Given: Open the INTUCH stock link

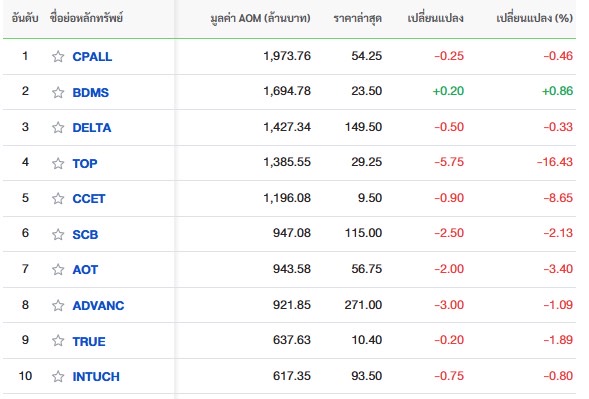Looking at the screenshot, I should point(96,376).
